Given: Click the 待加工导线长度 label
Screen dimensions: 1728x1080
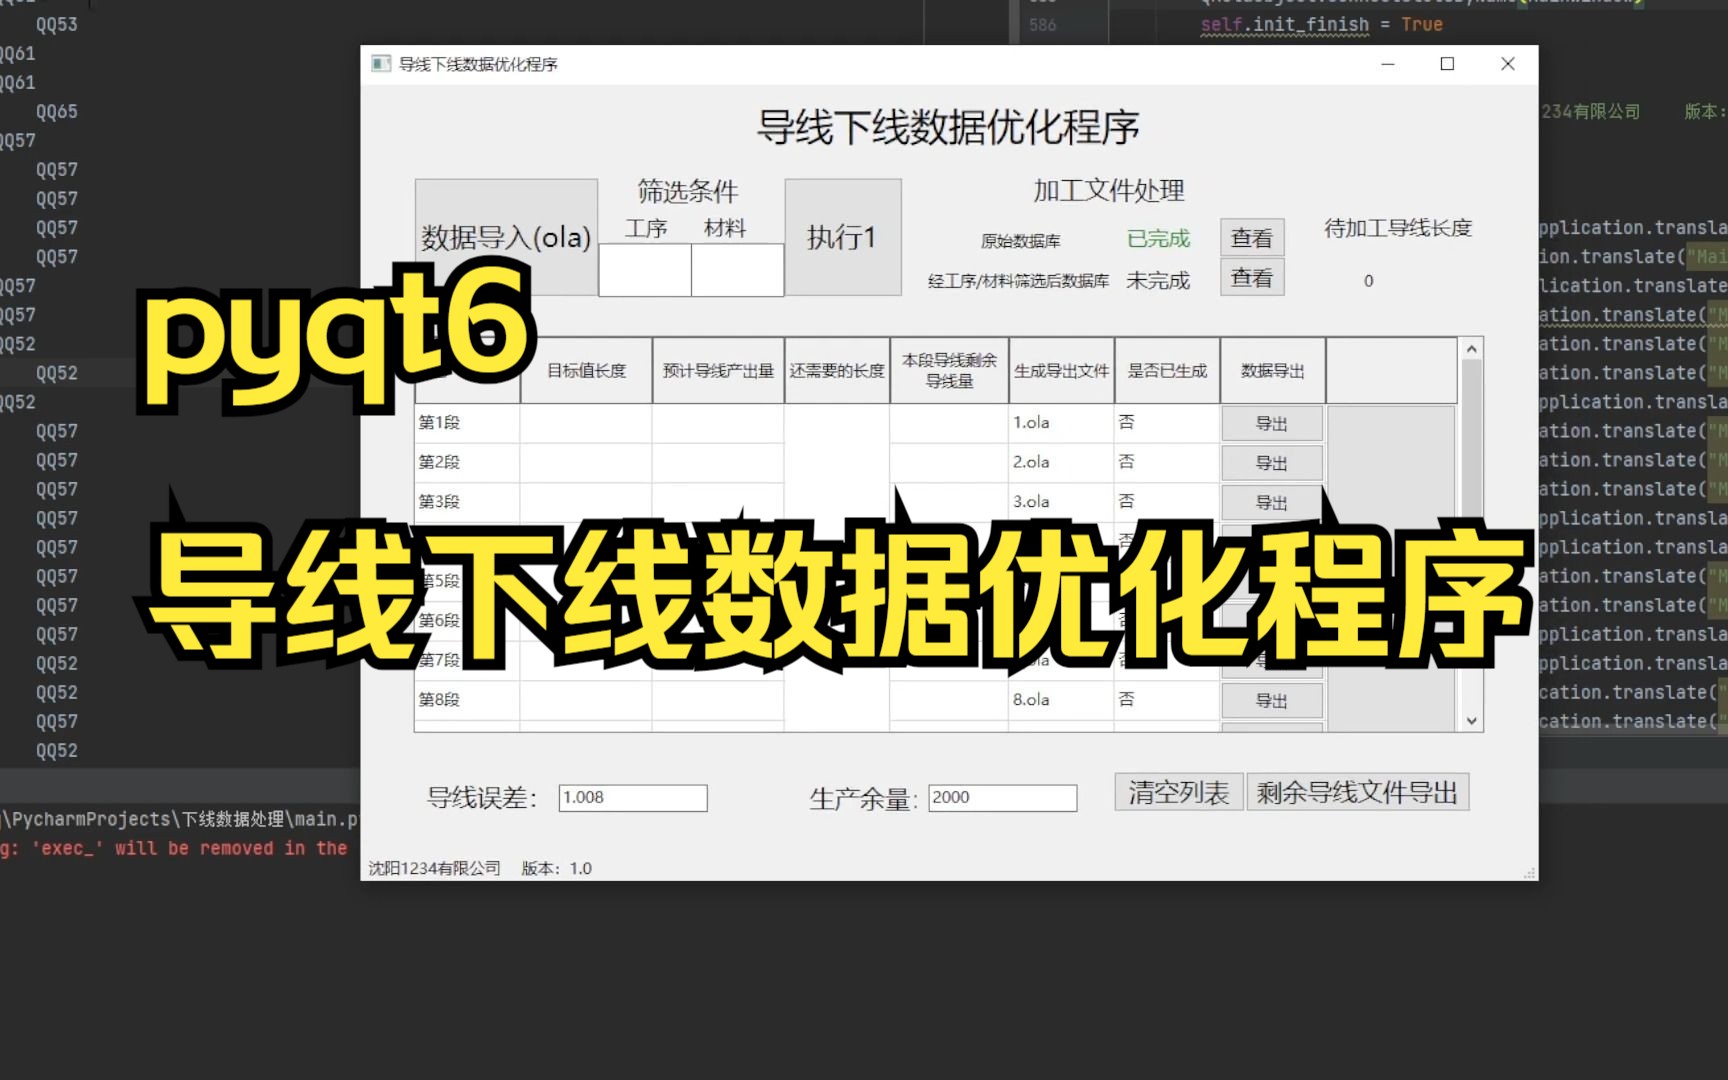Looking at the screenshot, I should (1398, 228).
